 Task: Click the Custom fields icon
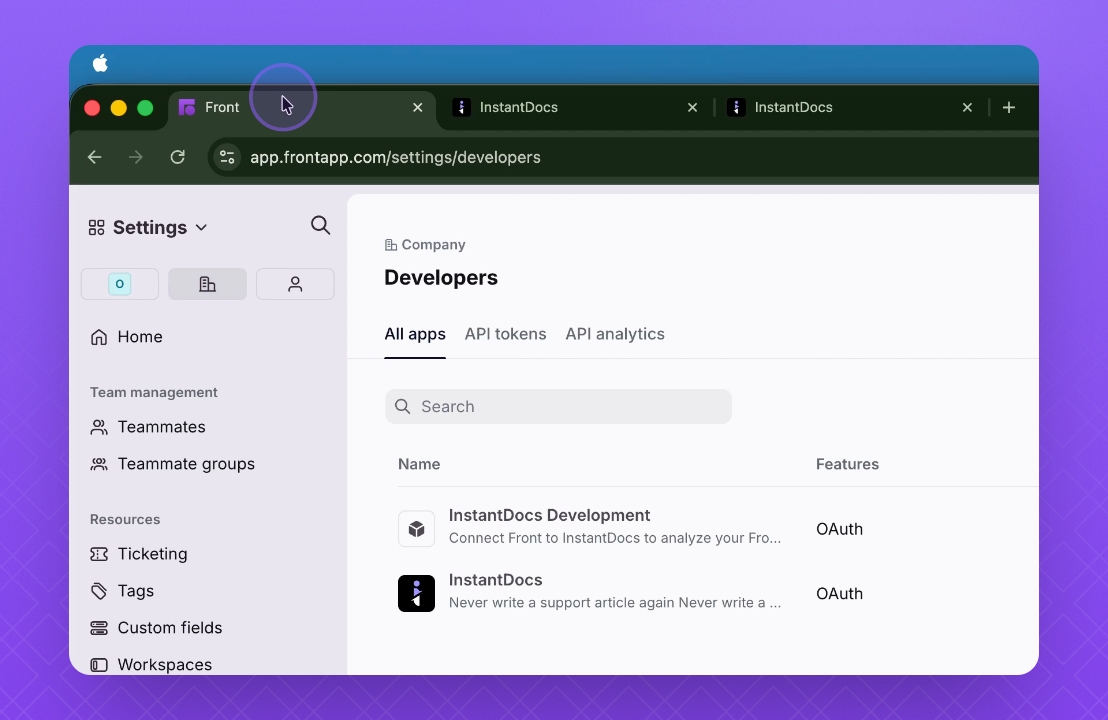click(99, 627)
